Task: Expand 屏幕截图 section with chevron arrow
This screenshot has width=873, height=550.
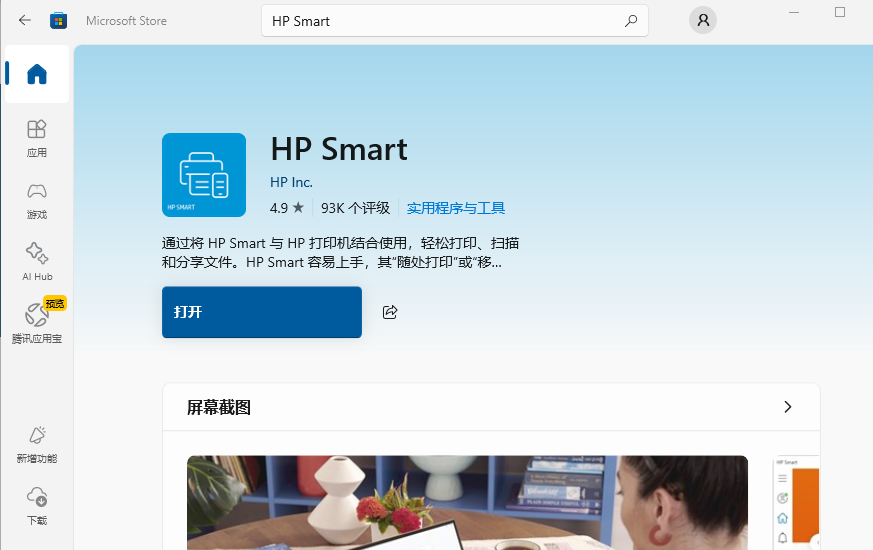Action: pyautogui.click(x=787, y=407)
